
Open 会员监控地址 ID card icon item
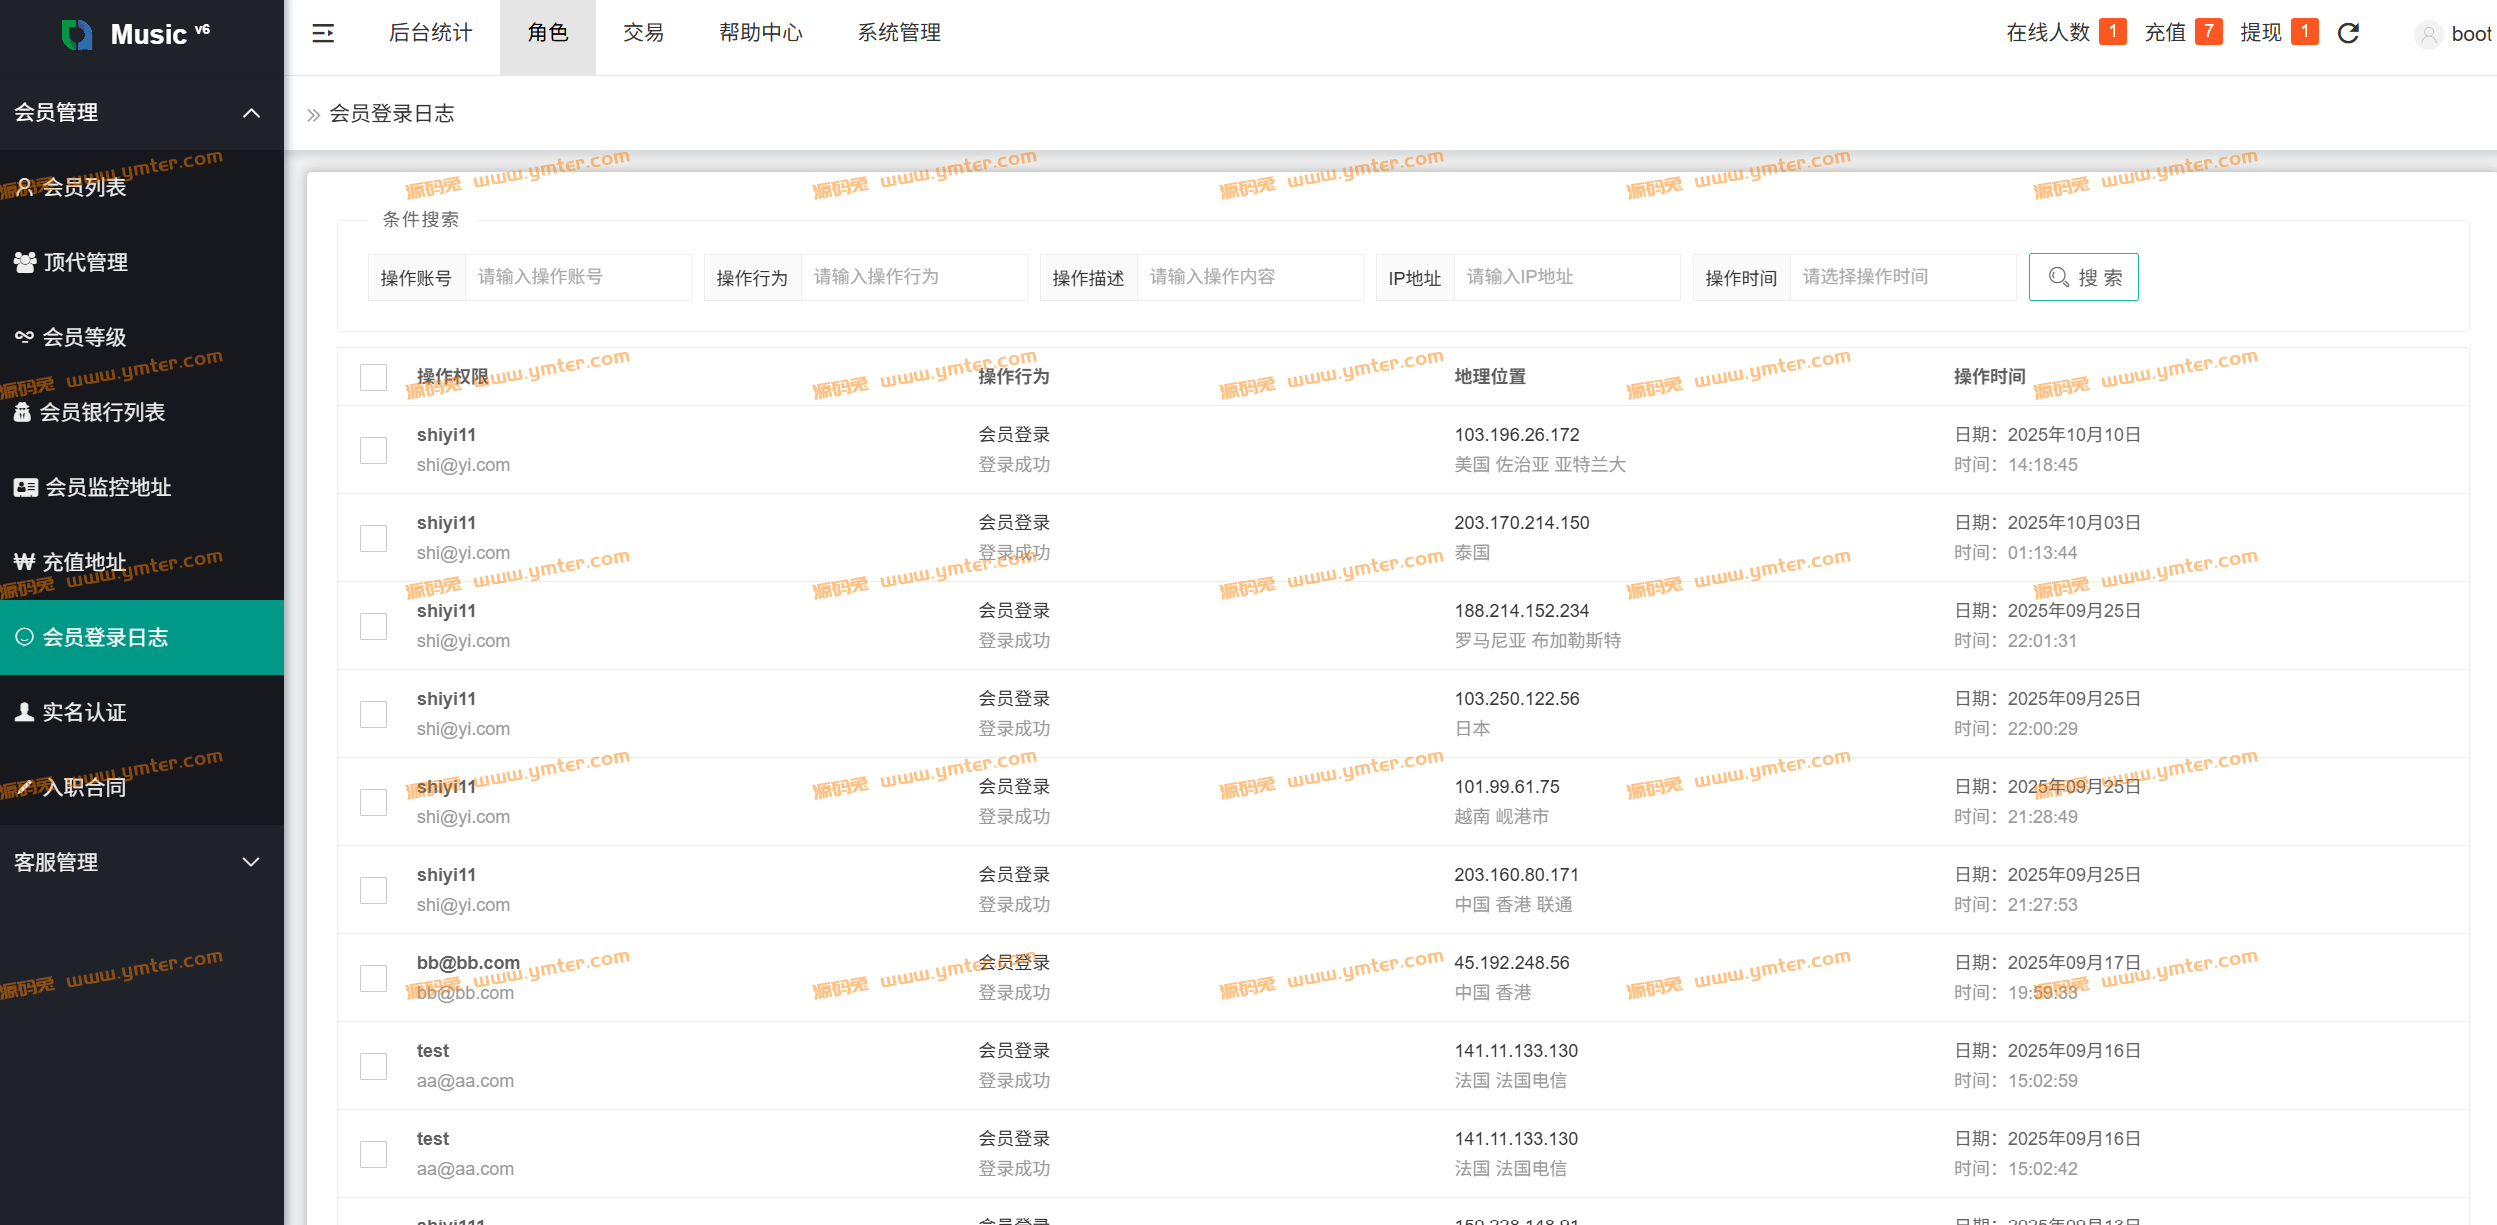pyautogui.click(x=26, y=487)
